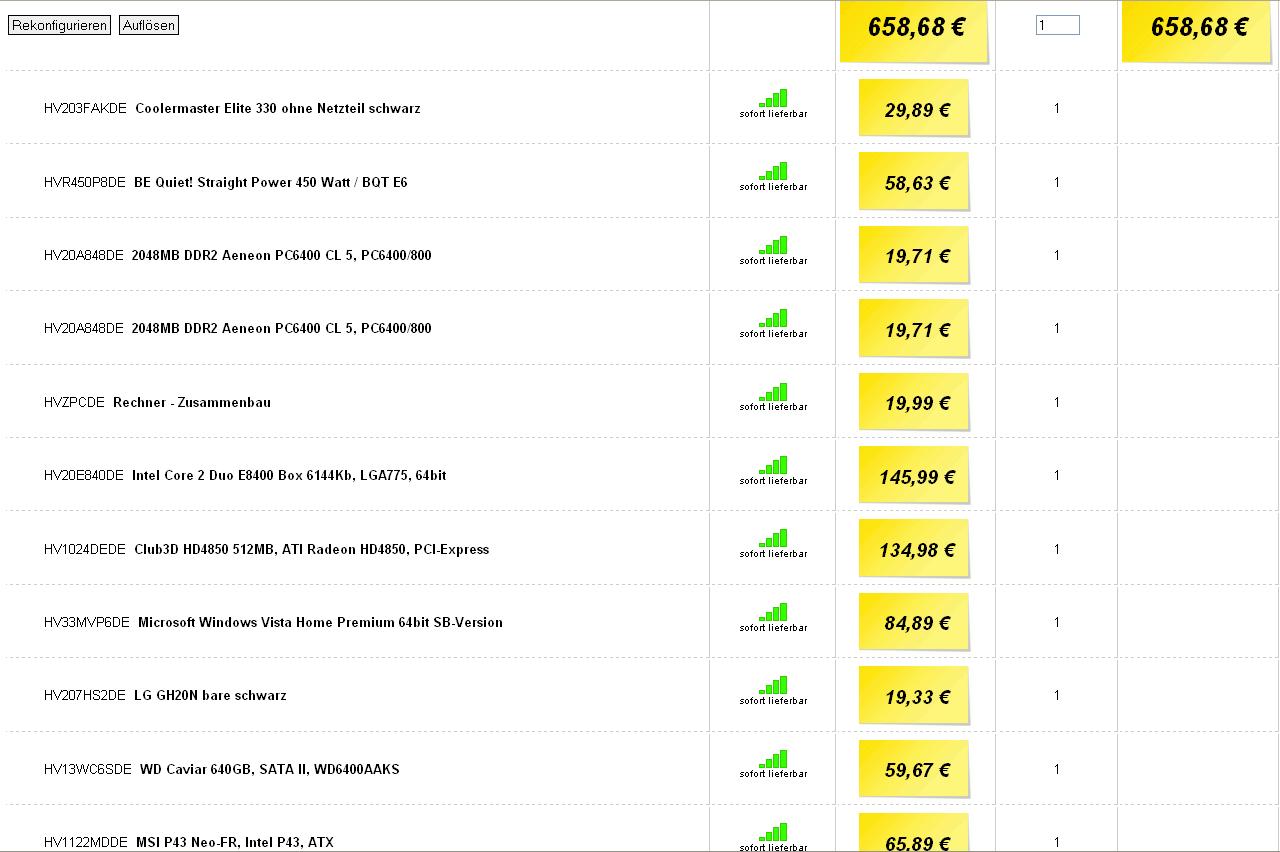Open the WD Caviar 640GB item
The height and width of the screenshot is (852, 1280).
click(x=222, y=769)
